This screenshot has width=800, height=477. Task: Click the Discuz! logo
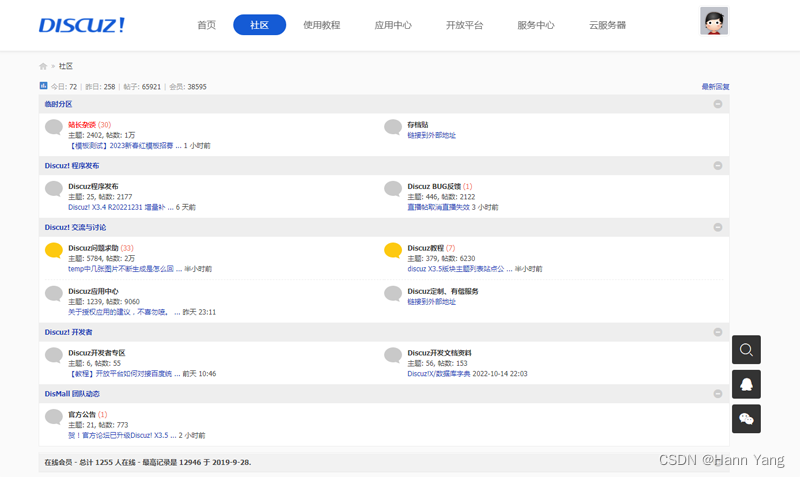[82, 25]
